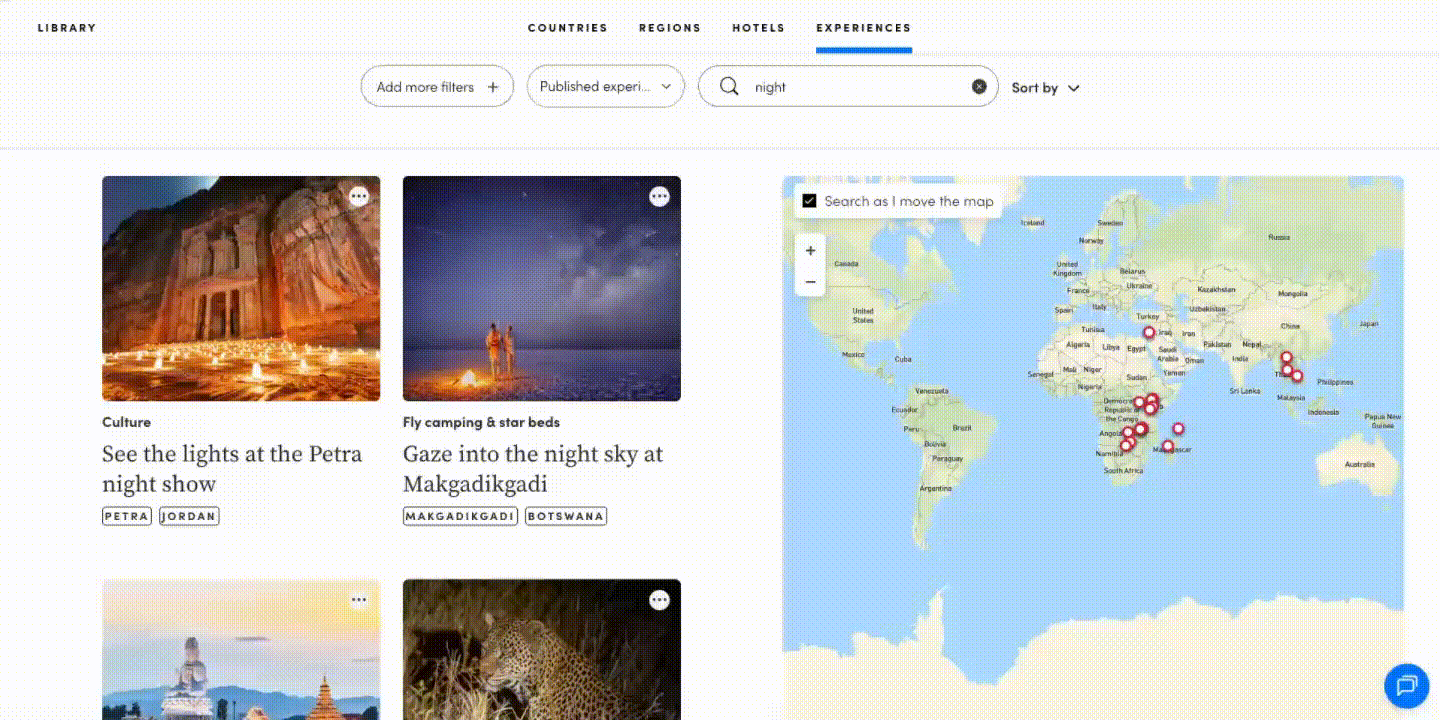Clear the search text with the X icon

[979, 87]
